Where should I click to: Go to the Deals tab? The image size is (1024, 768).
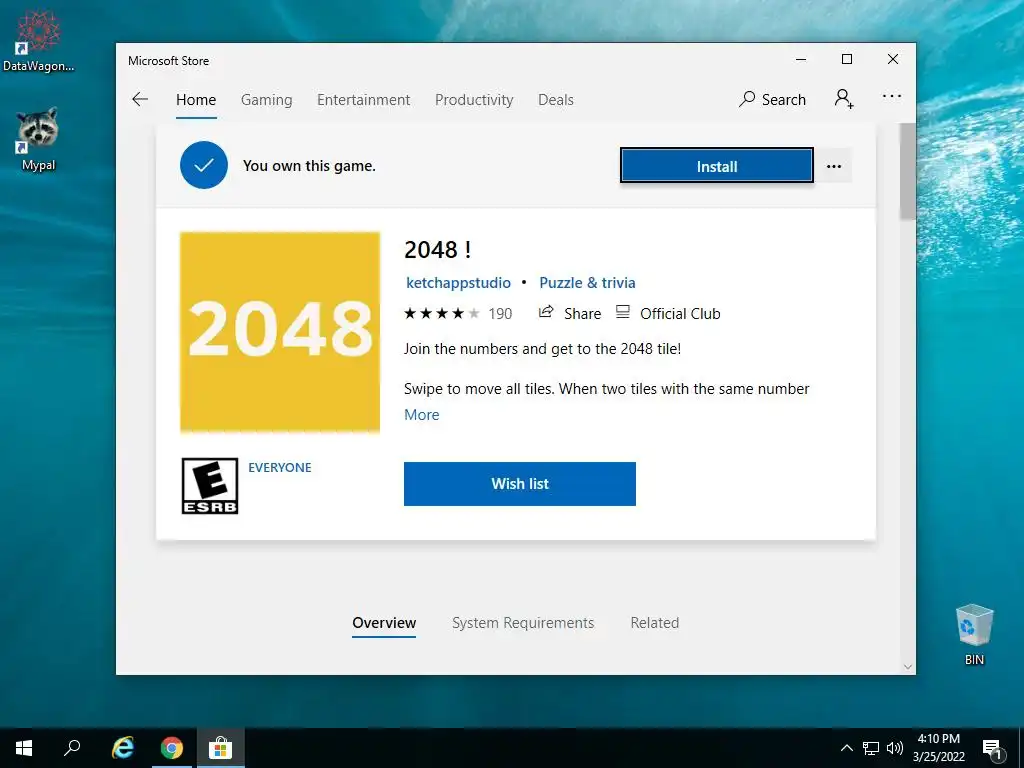[556, 100]
